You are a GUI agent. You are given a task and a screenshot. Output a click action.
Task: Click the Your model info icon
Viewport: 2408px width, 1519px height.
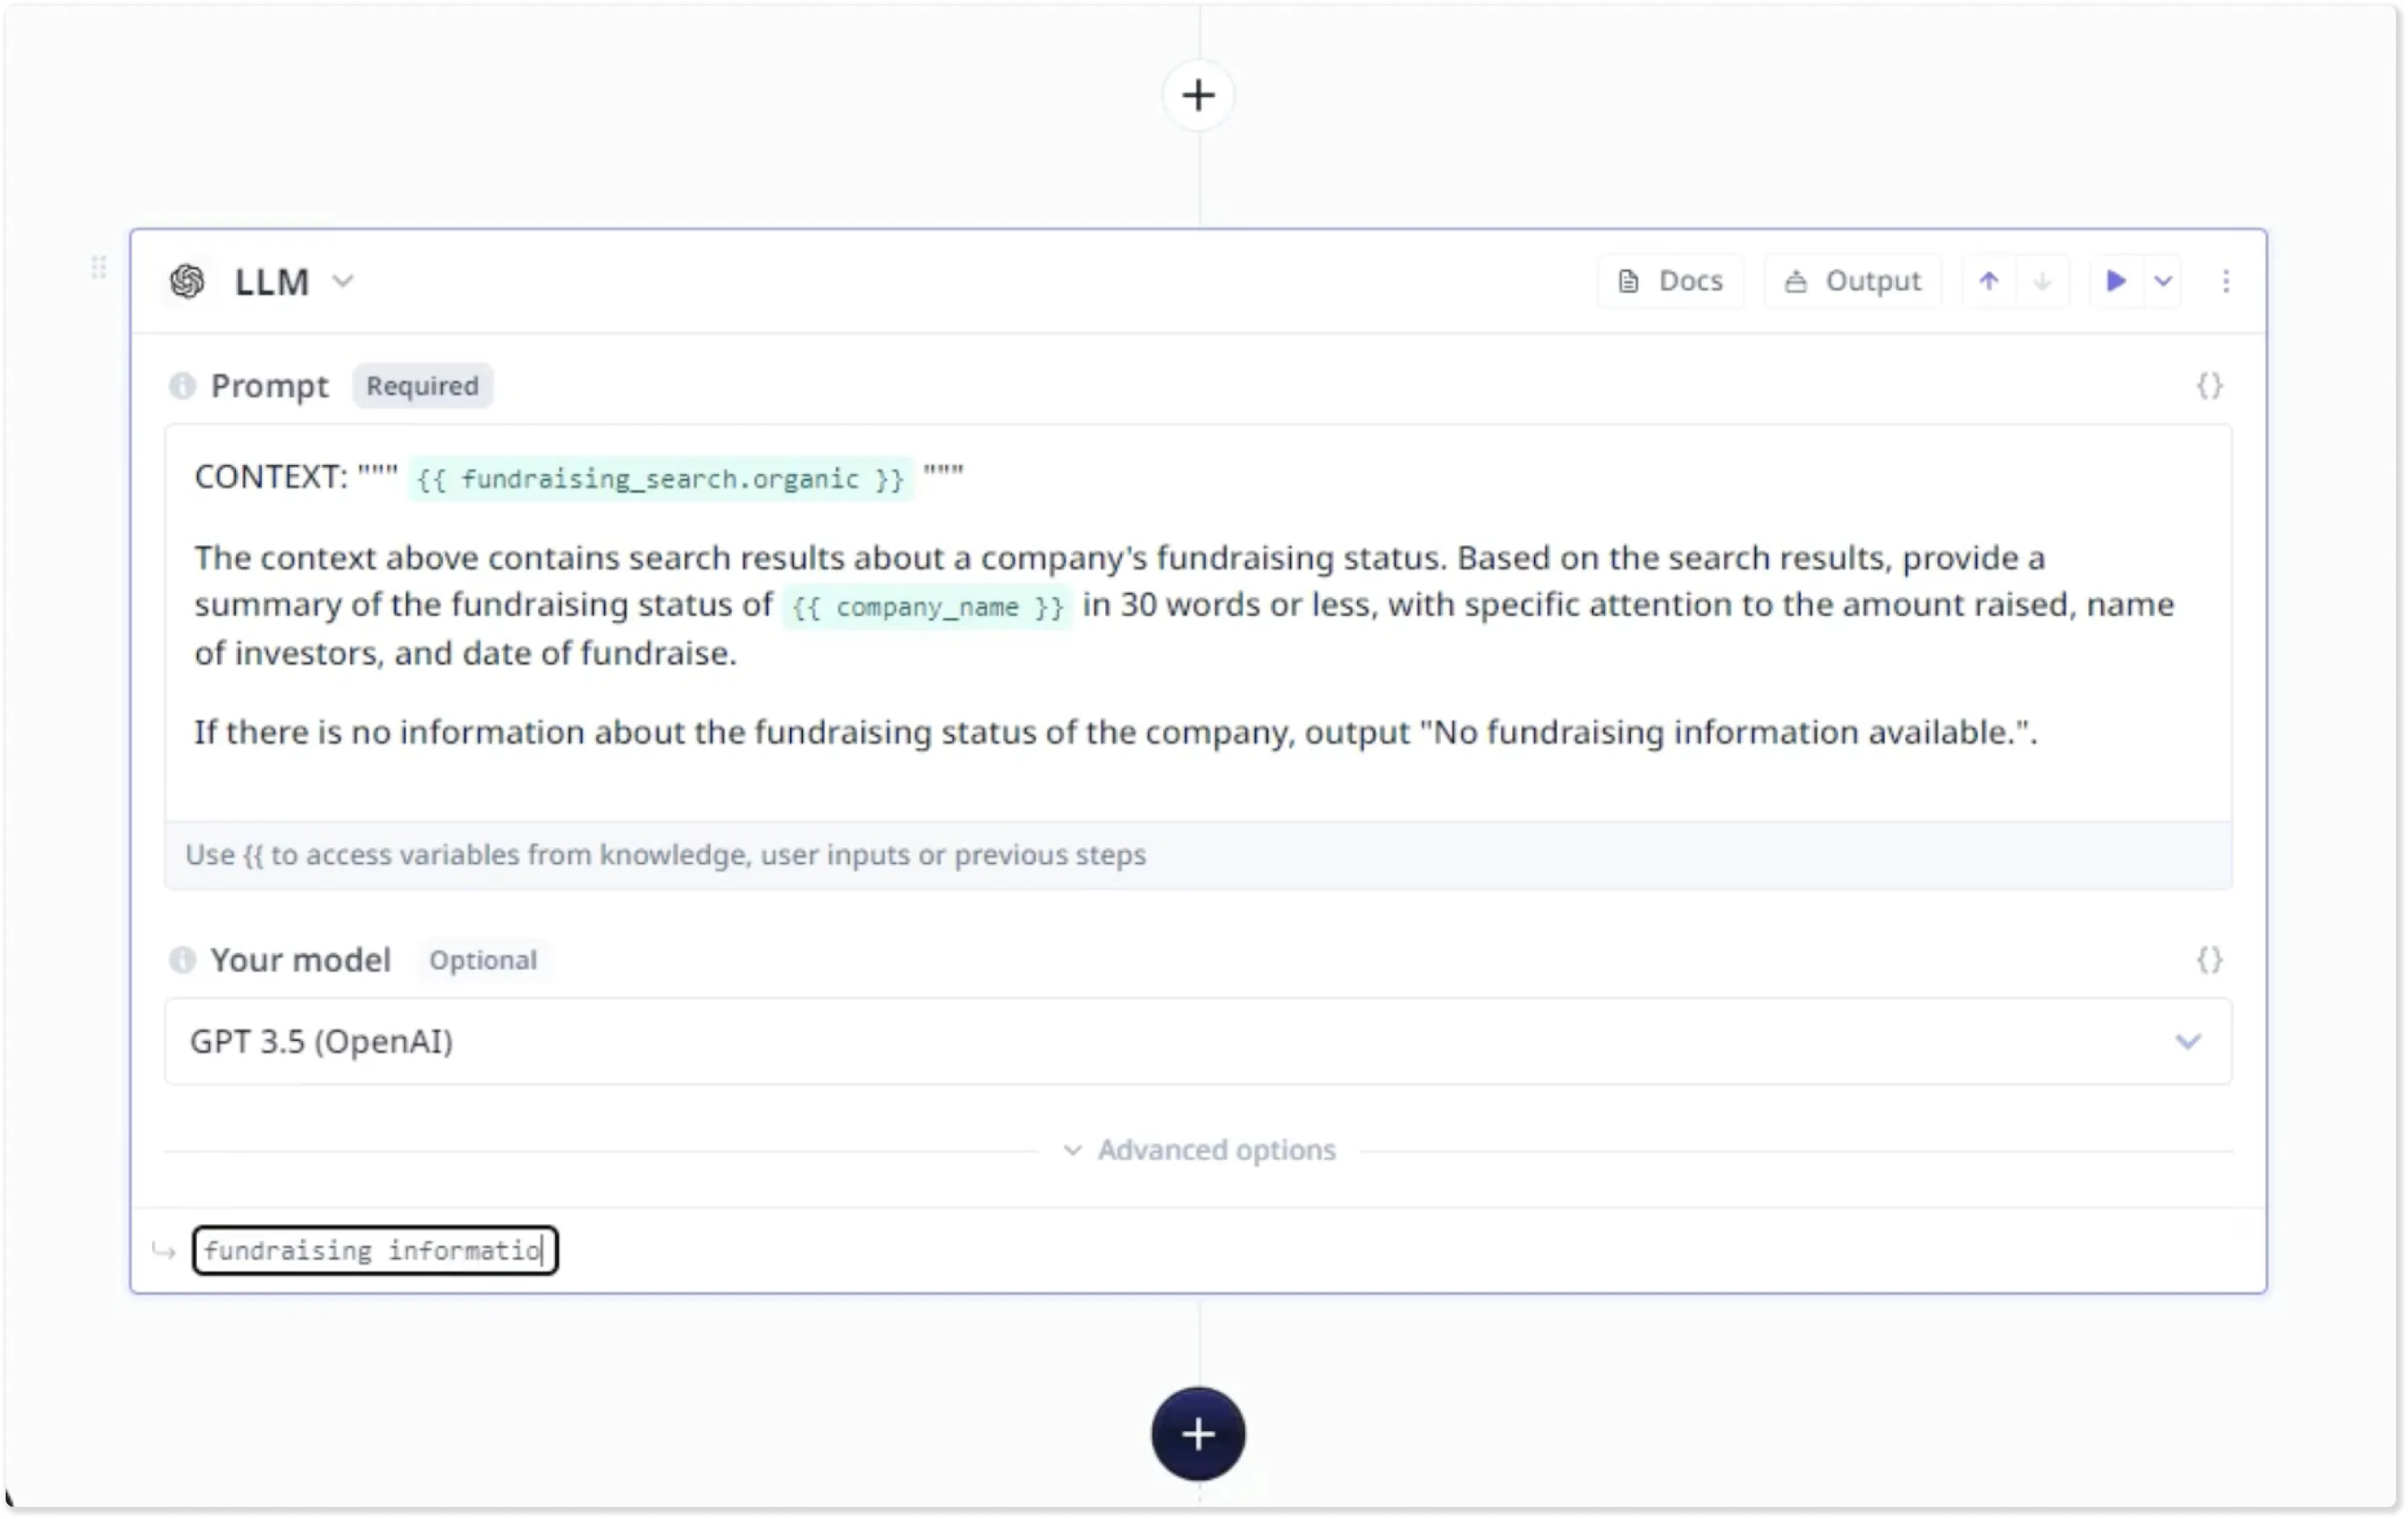pyautogui.click(x=182, y=959)
